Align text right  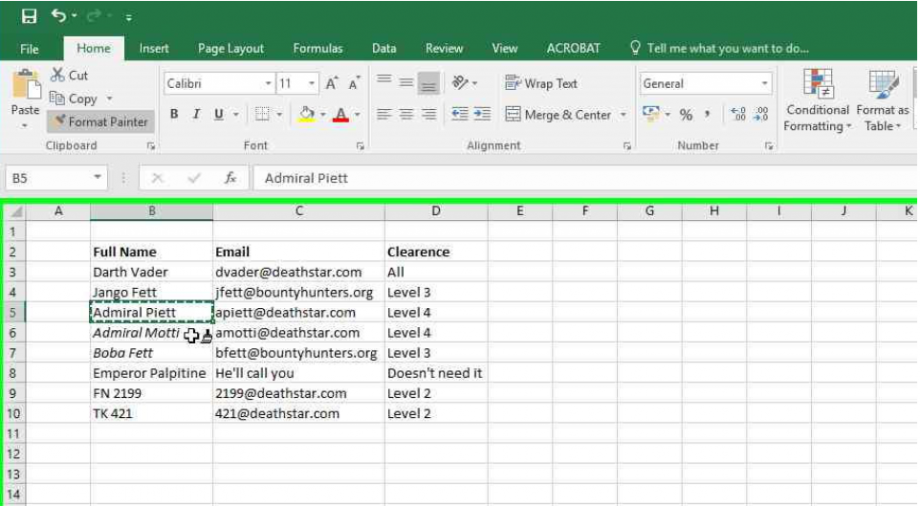429,114
